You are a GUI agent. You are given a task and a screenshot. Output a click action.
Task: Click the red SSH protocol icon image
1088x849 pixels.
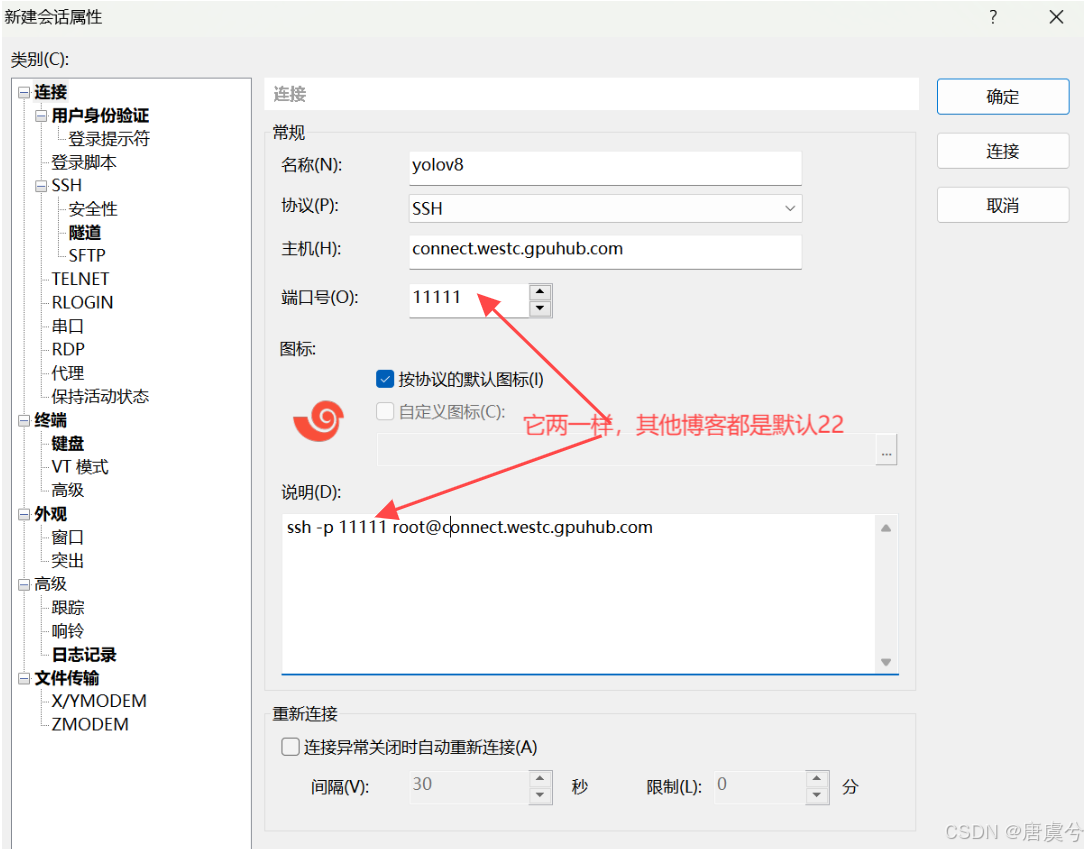pos(318,420)
